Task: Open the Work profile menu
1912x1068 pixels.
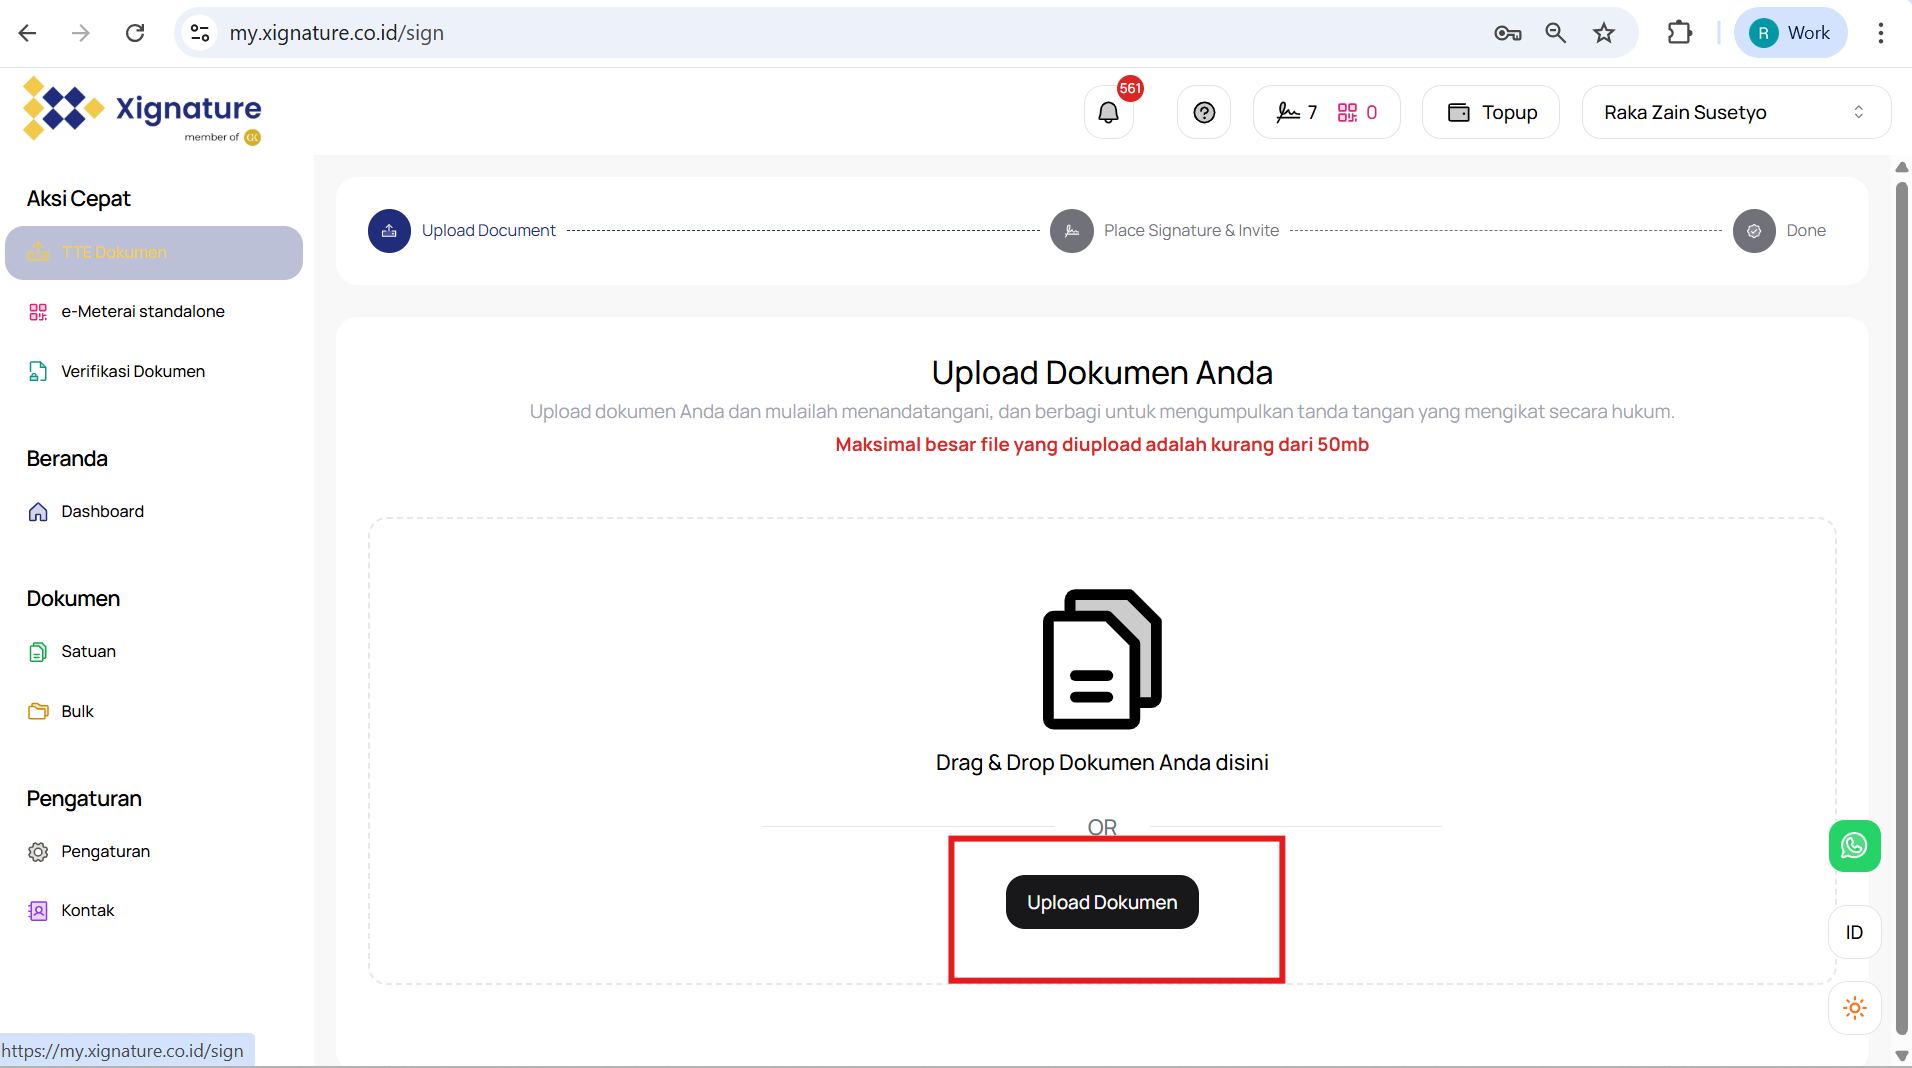Action: pyautogui.click(x=1790, y=33)
